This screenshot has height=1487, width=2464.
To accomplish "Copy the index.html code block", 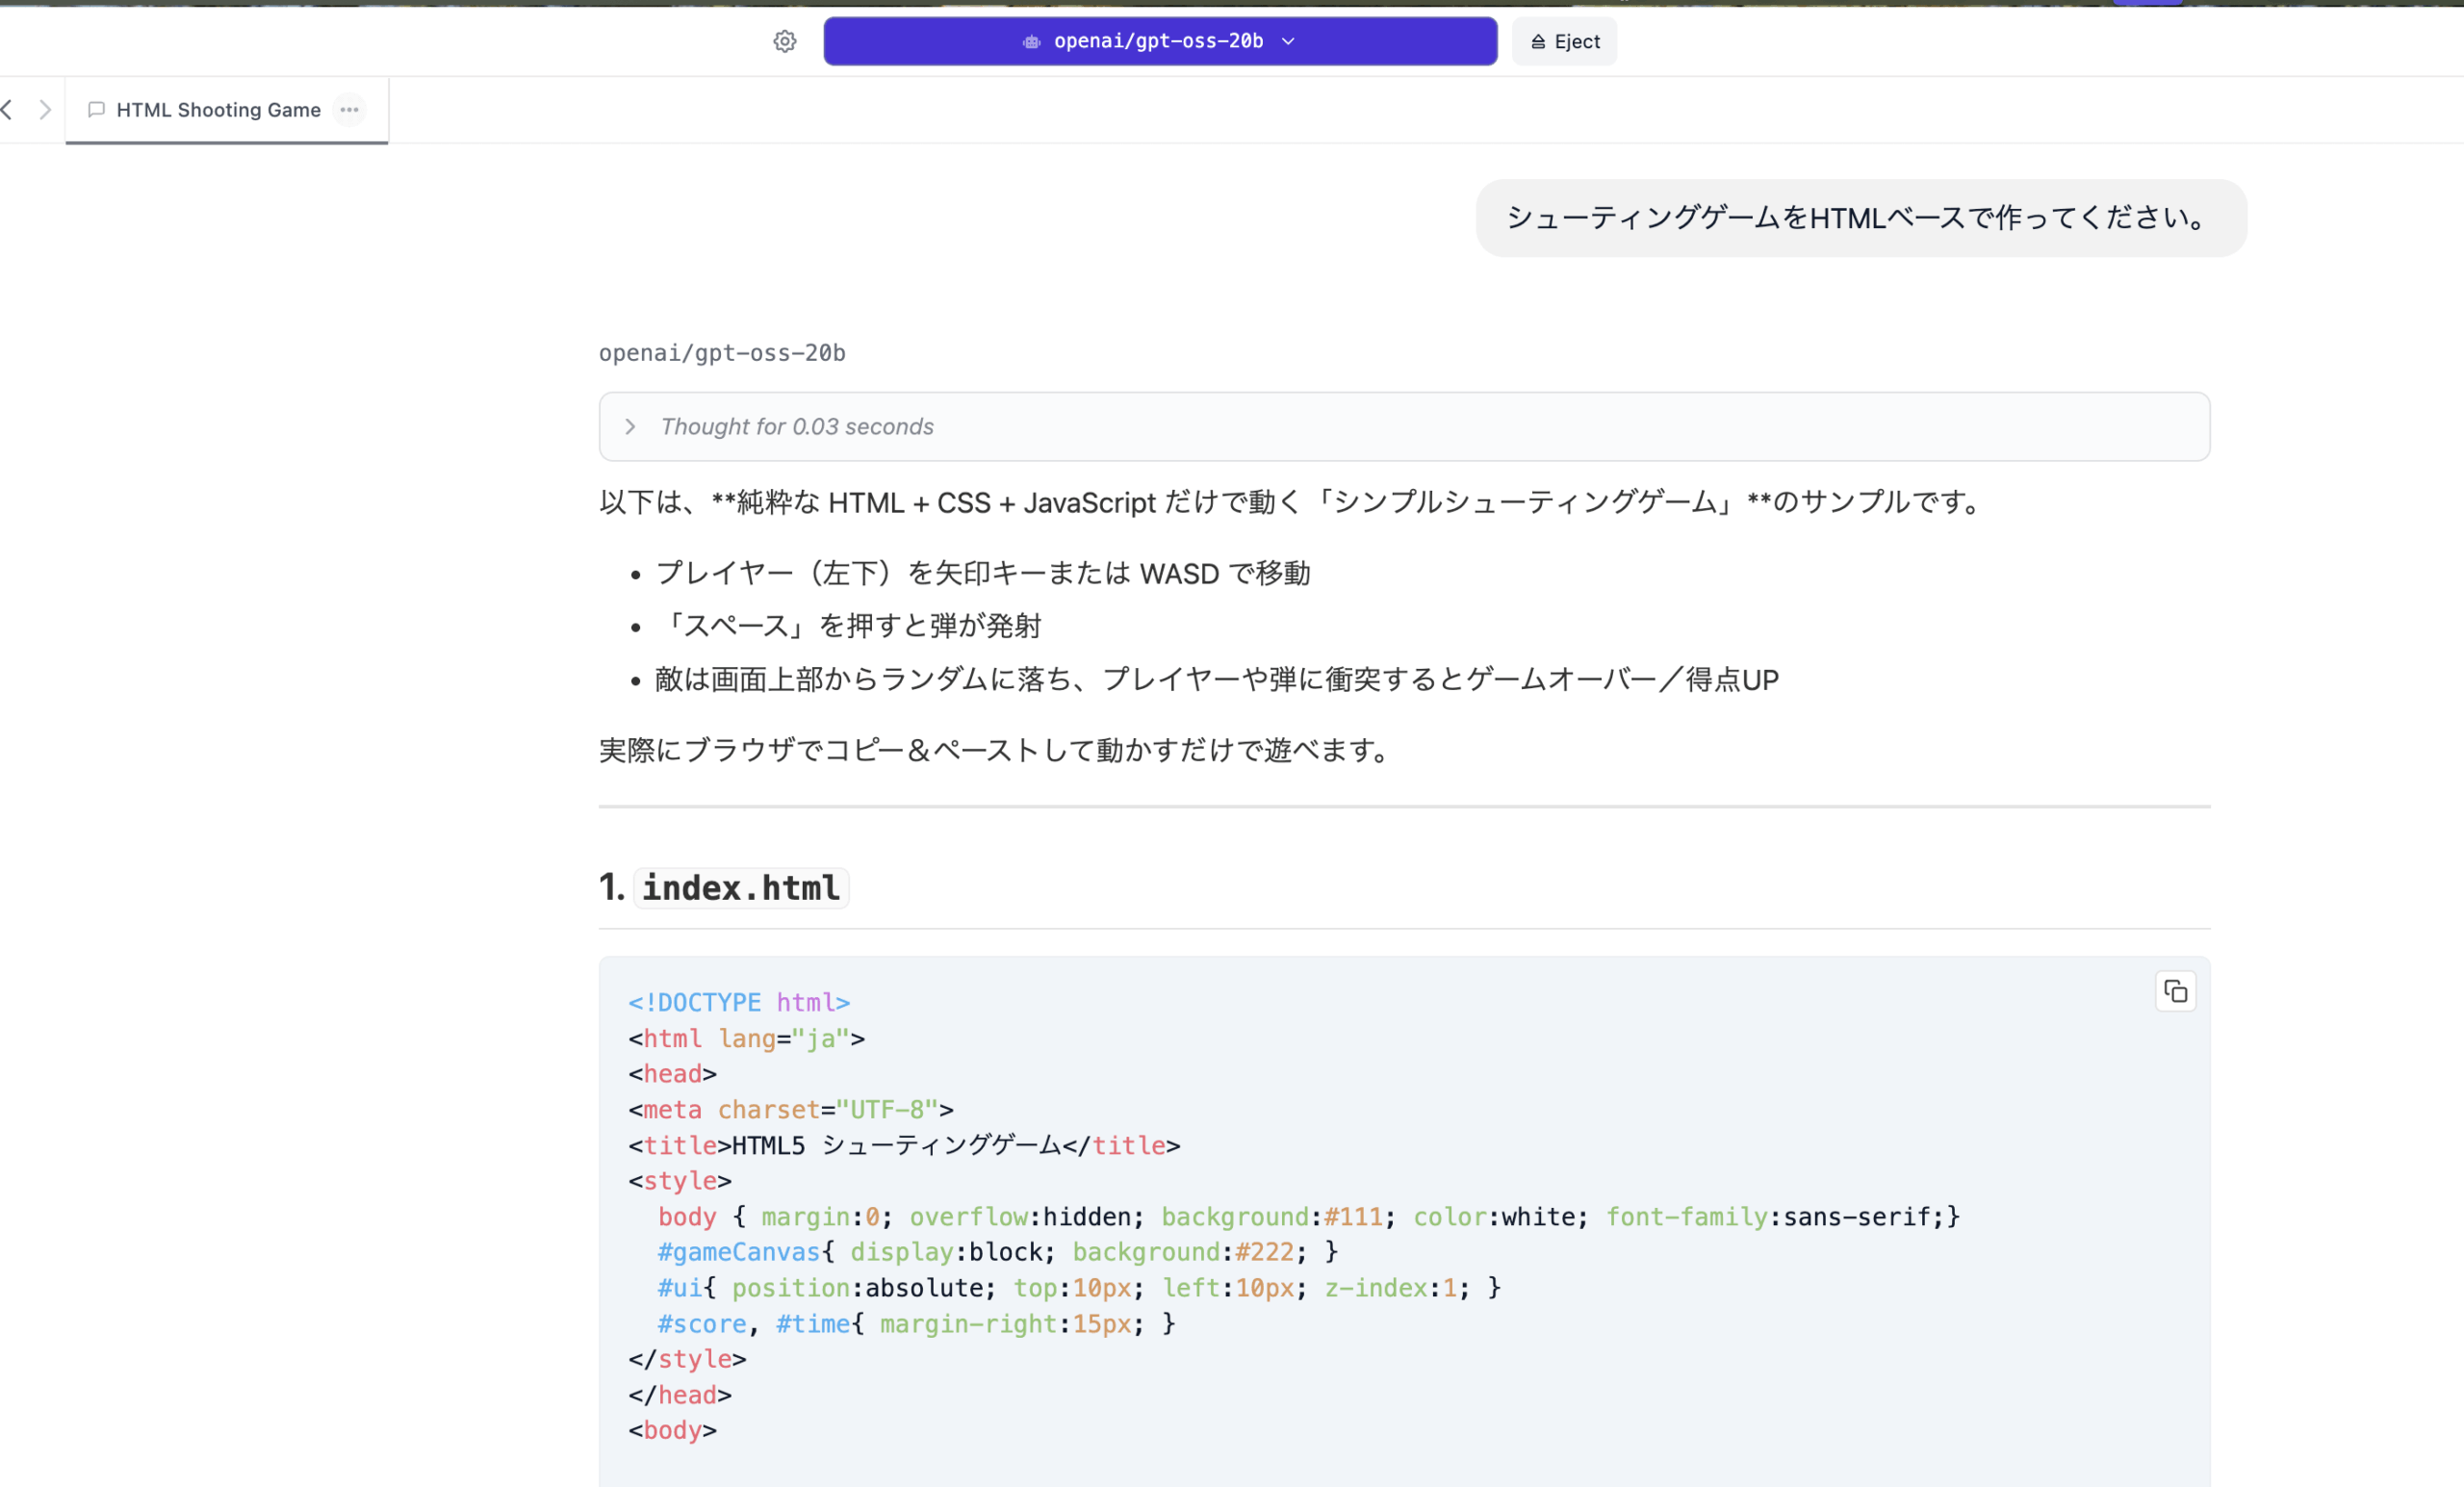I will tap(2175, 992).
